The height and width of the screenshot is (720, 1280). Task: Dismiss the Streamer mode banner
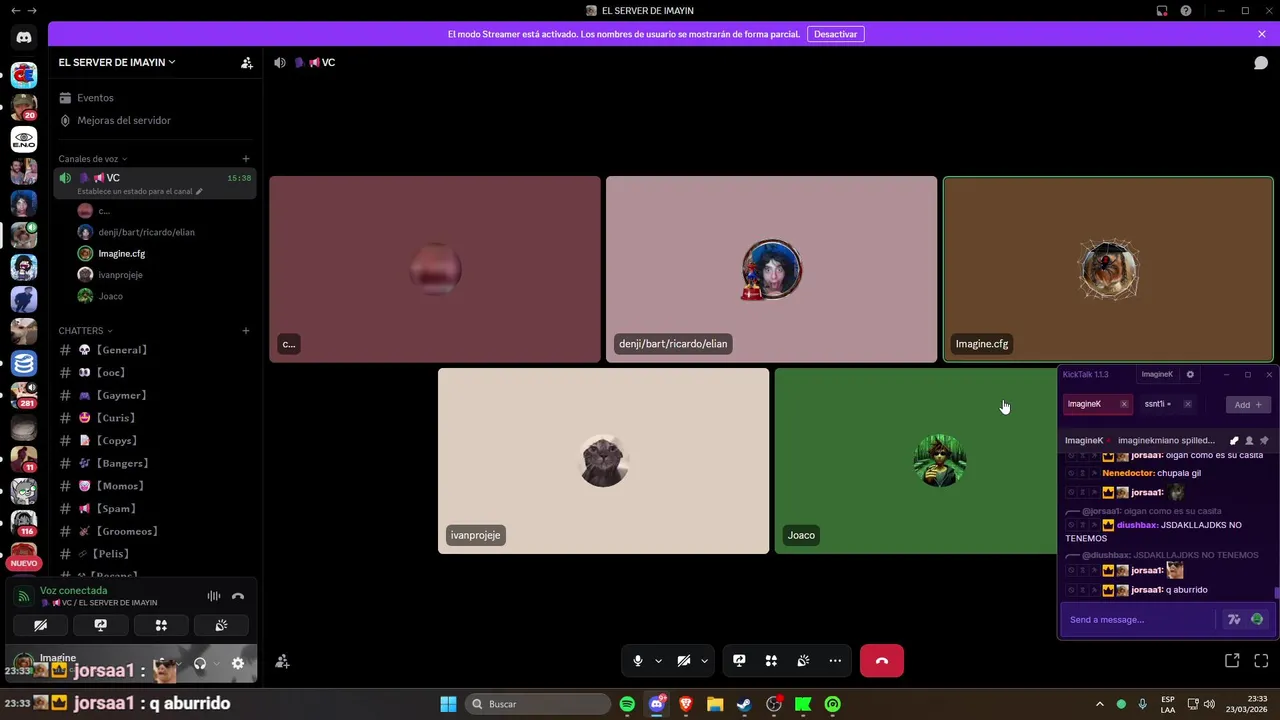pos(1262,34)
